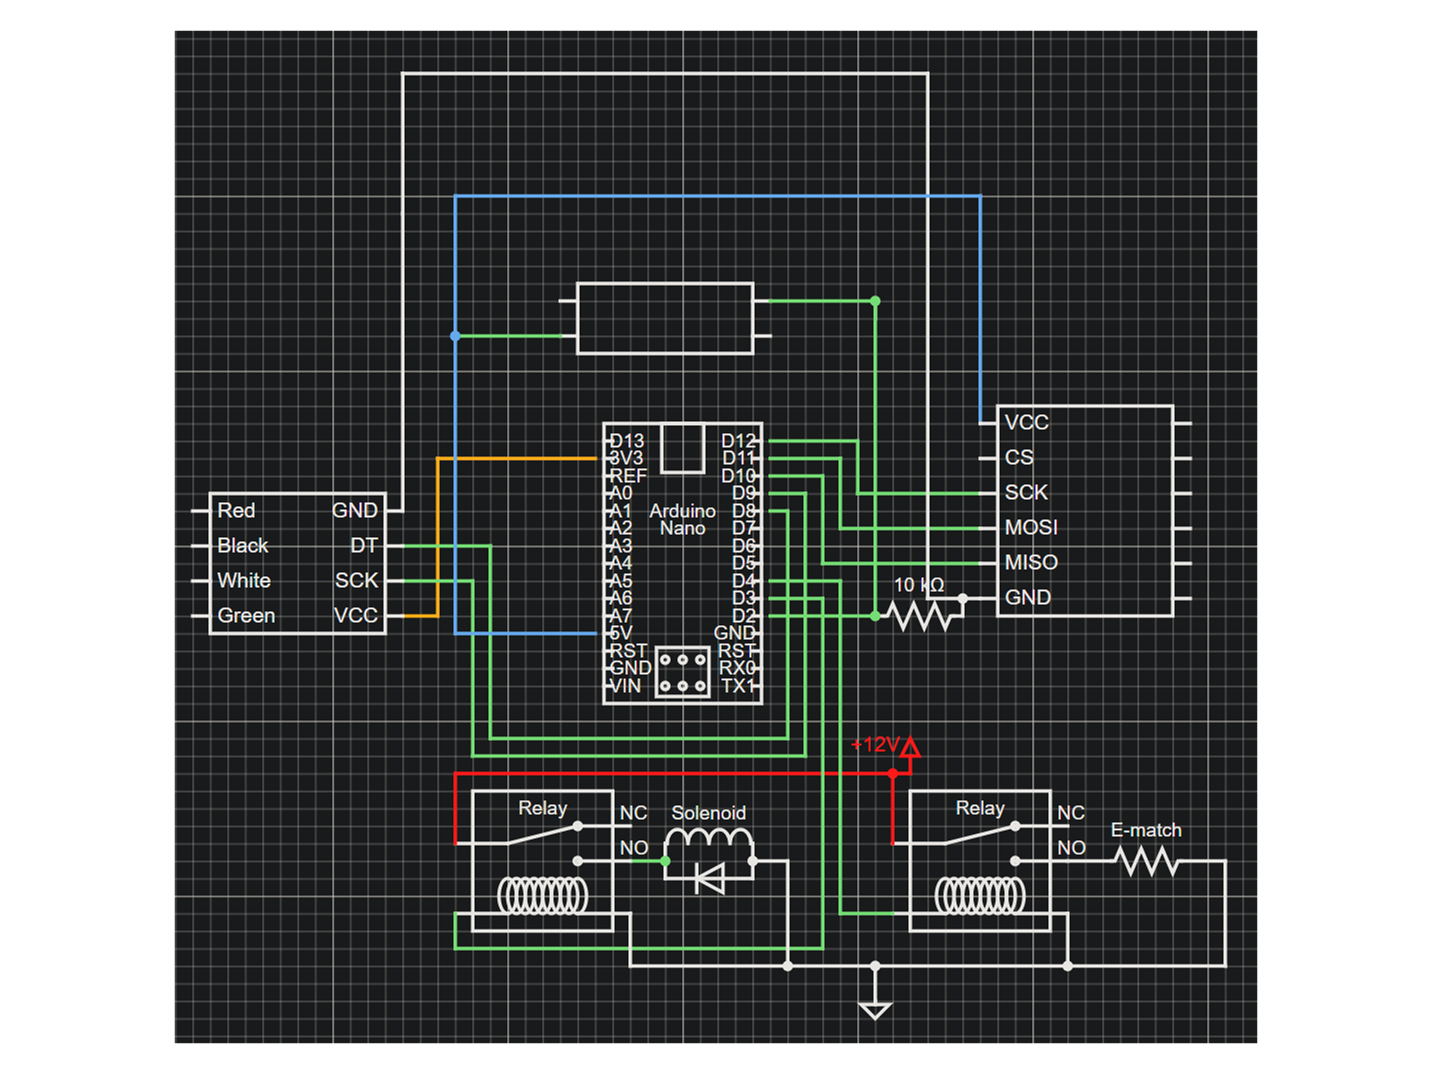Click the +12V text label
The height and width of the screenshot is (1074, 1432).
[875, 744]
